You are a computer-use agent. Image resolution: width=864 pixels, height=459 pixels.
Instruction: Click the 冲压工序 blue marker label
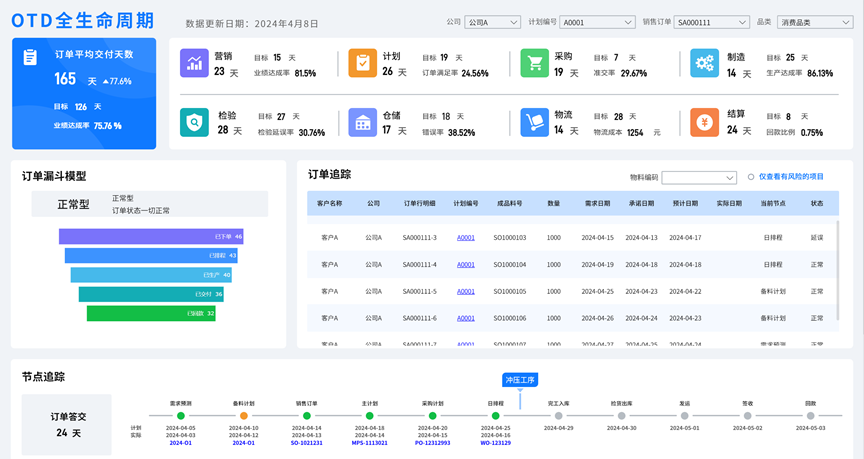[520, 380]
